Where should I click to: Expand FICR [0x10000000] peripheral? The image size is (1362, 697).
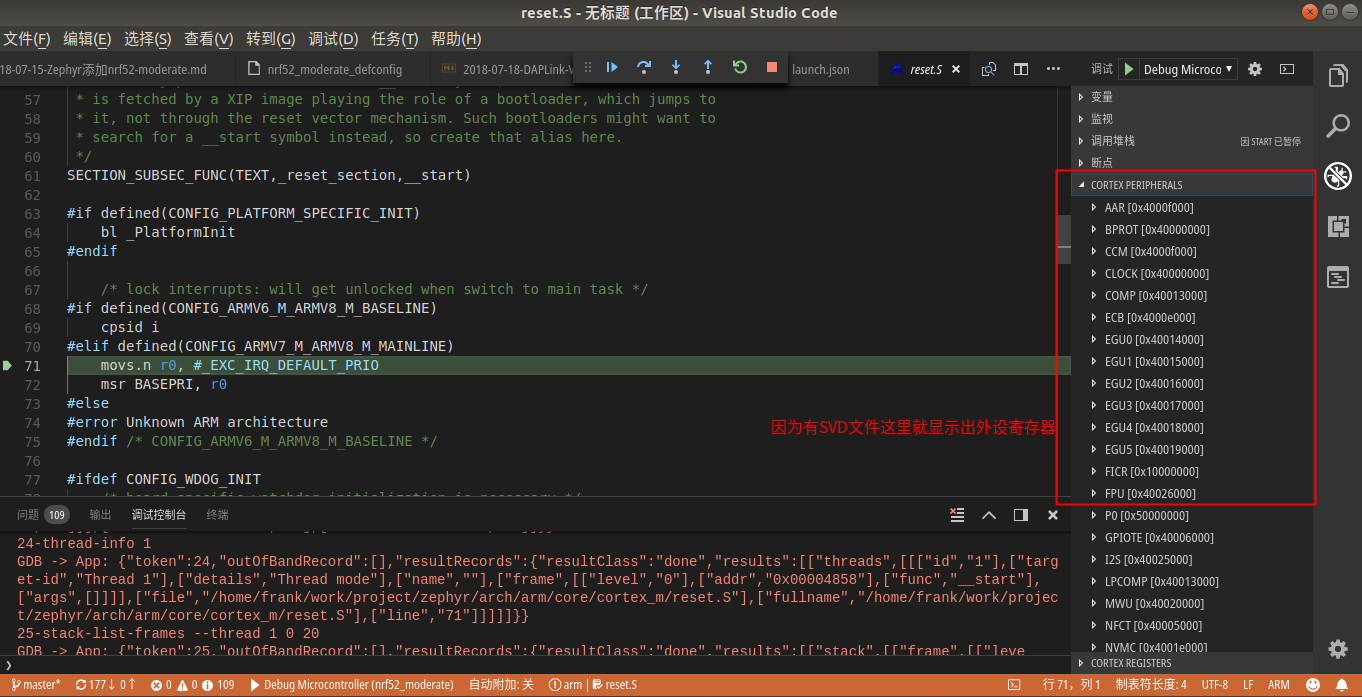[1093, 472]
